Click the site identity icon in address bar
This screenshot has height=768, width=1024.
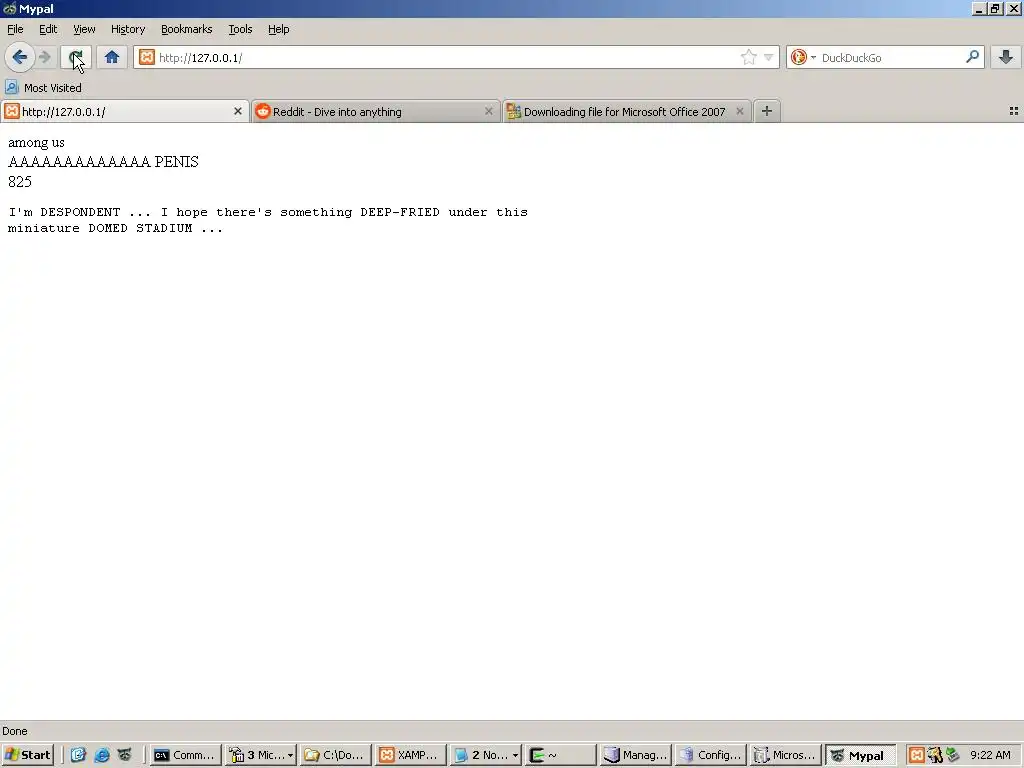click(x=147, y=57)
